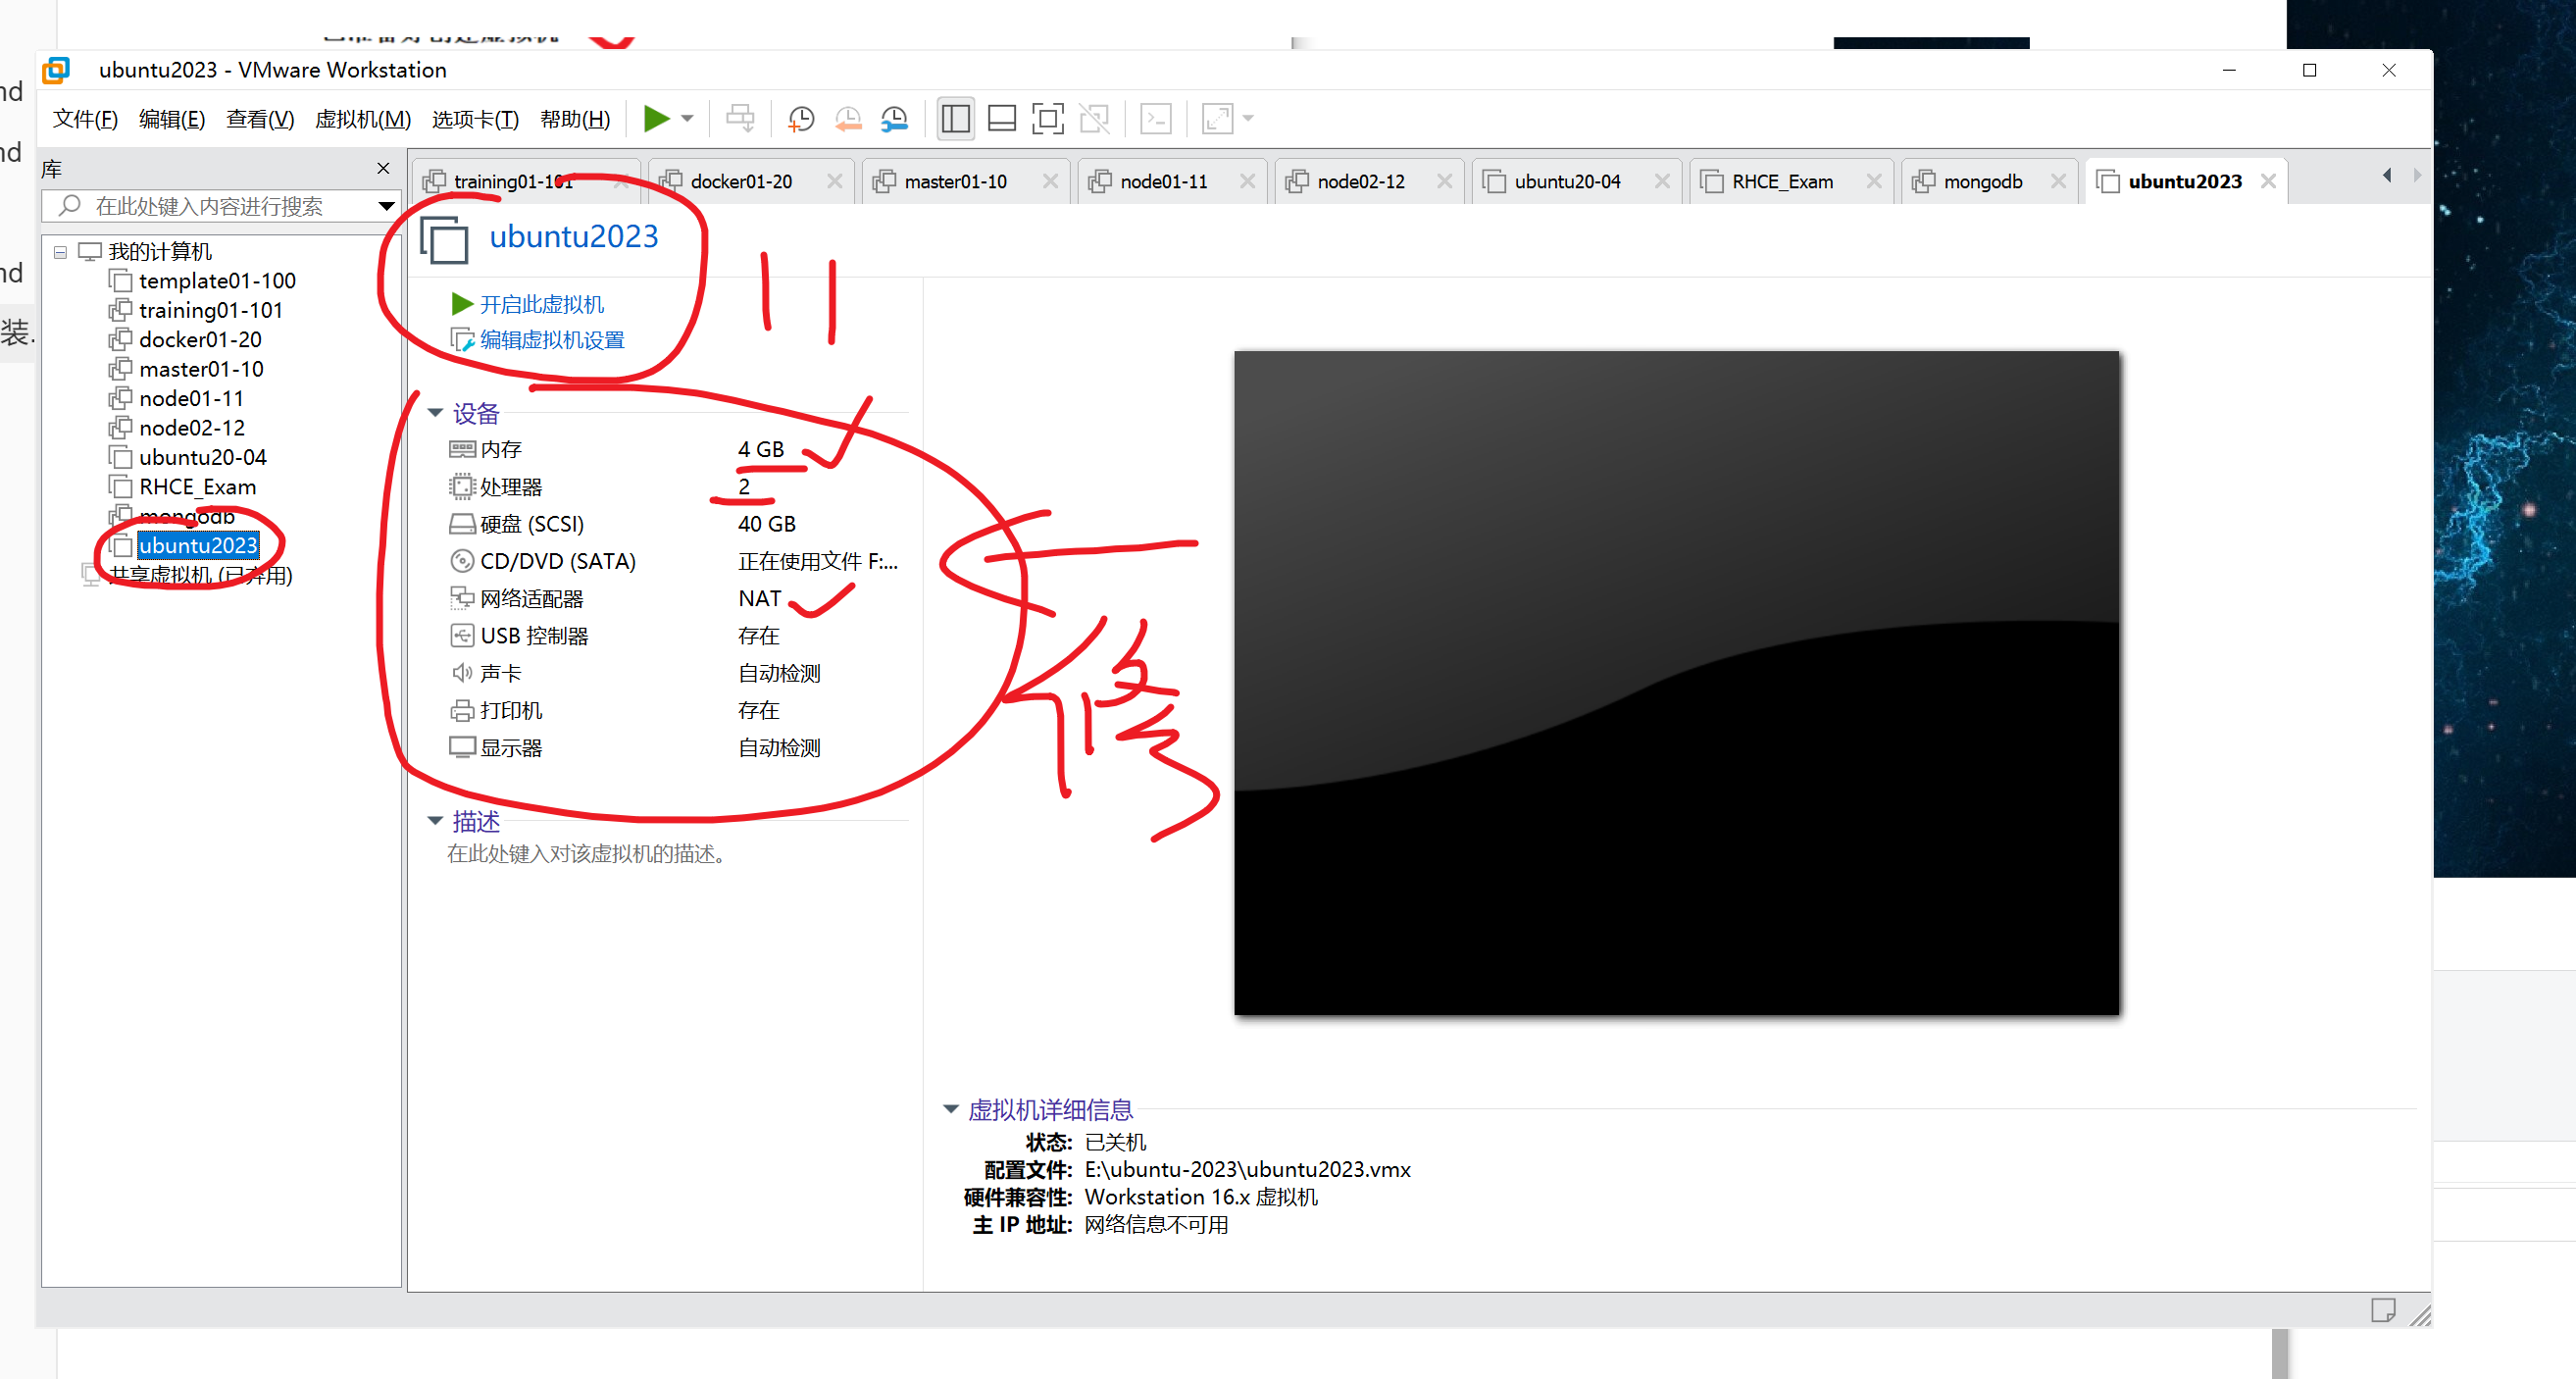Open the console view toolbar icon
Image resolution: width=2576 pixels, height=1379 pixels.
pos(1156,119)
